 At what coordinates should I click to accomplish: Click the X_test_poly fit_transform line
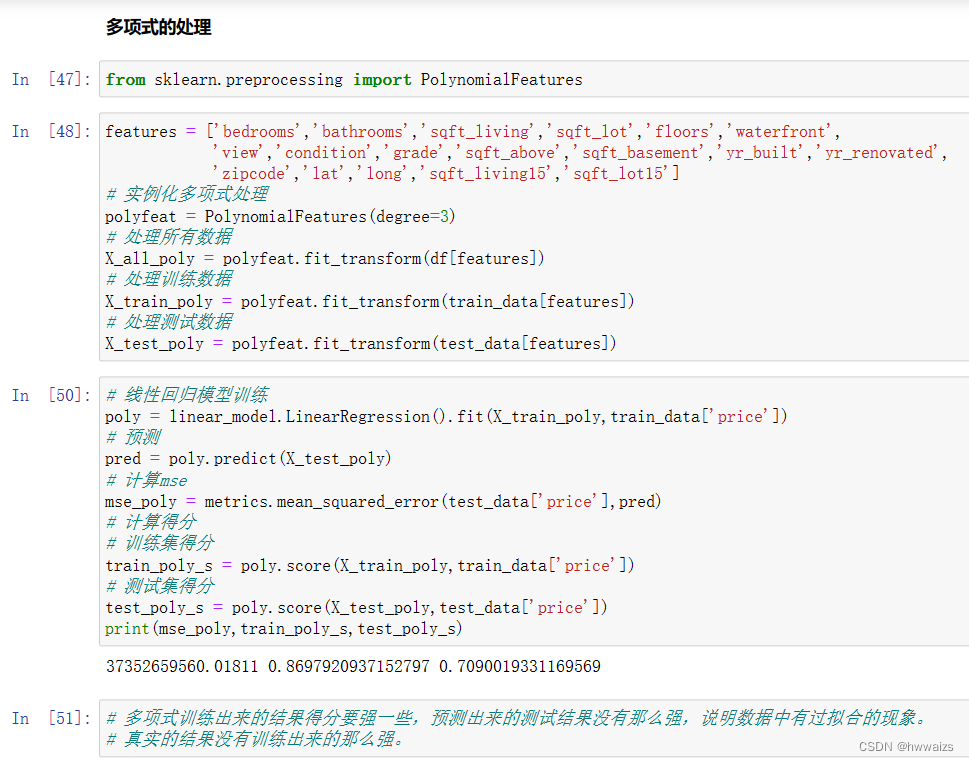pos(361,344)
